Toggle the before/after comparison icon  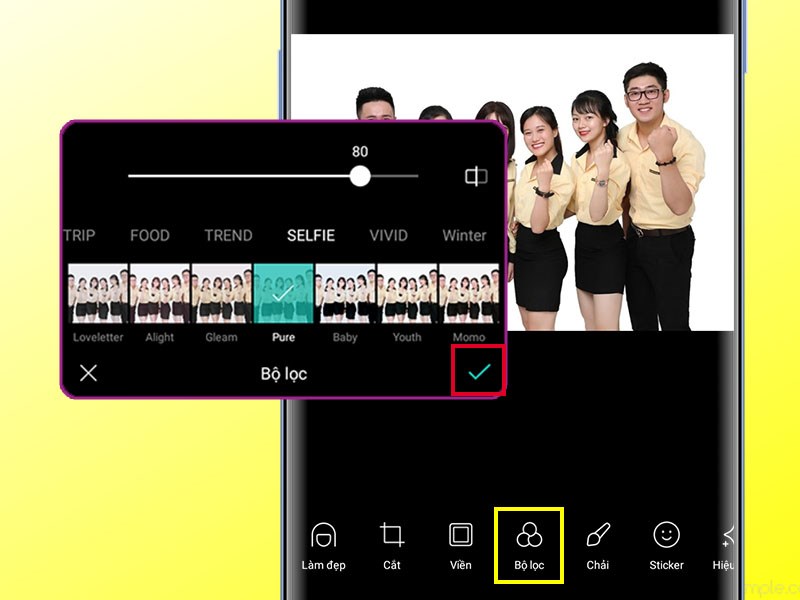coord(475,175)
